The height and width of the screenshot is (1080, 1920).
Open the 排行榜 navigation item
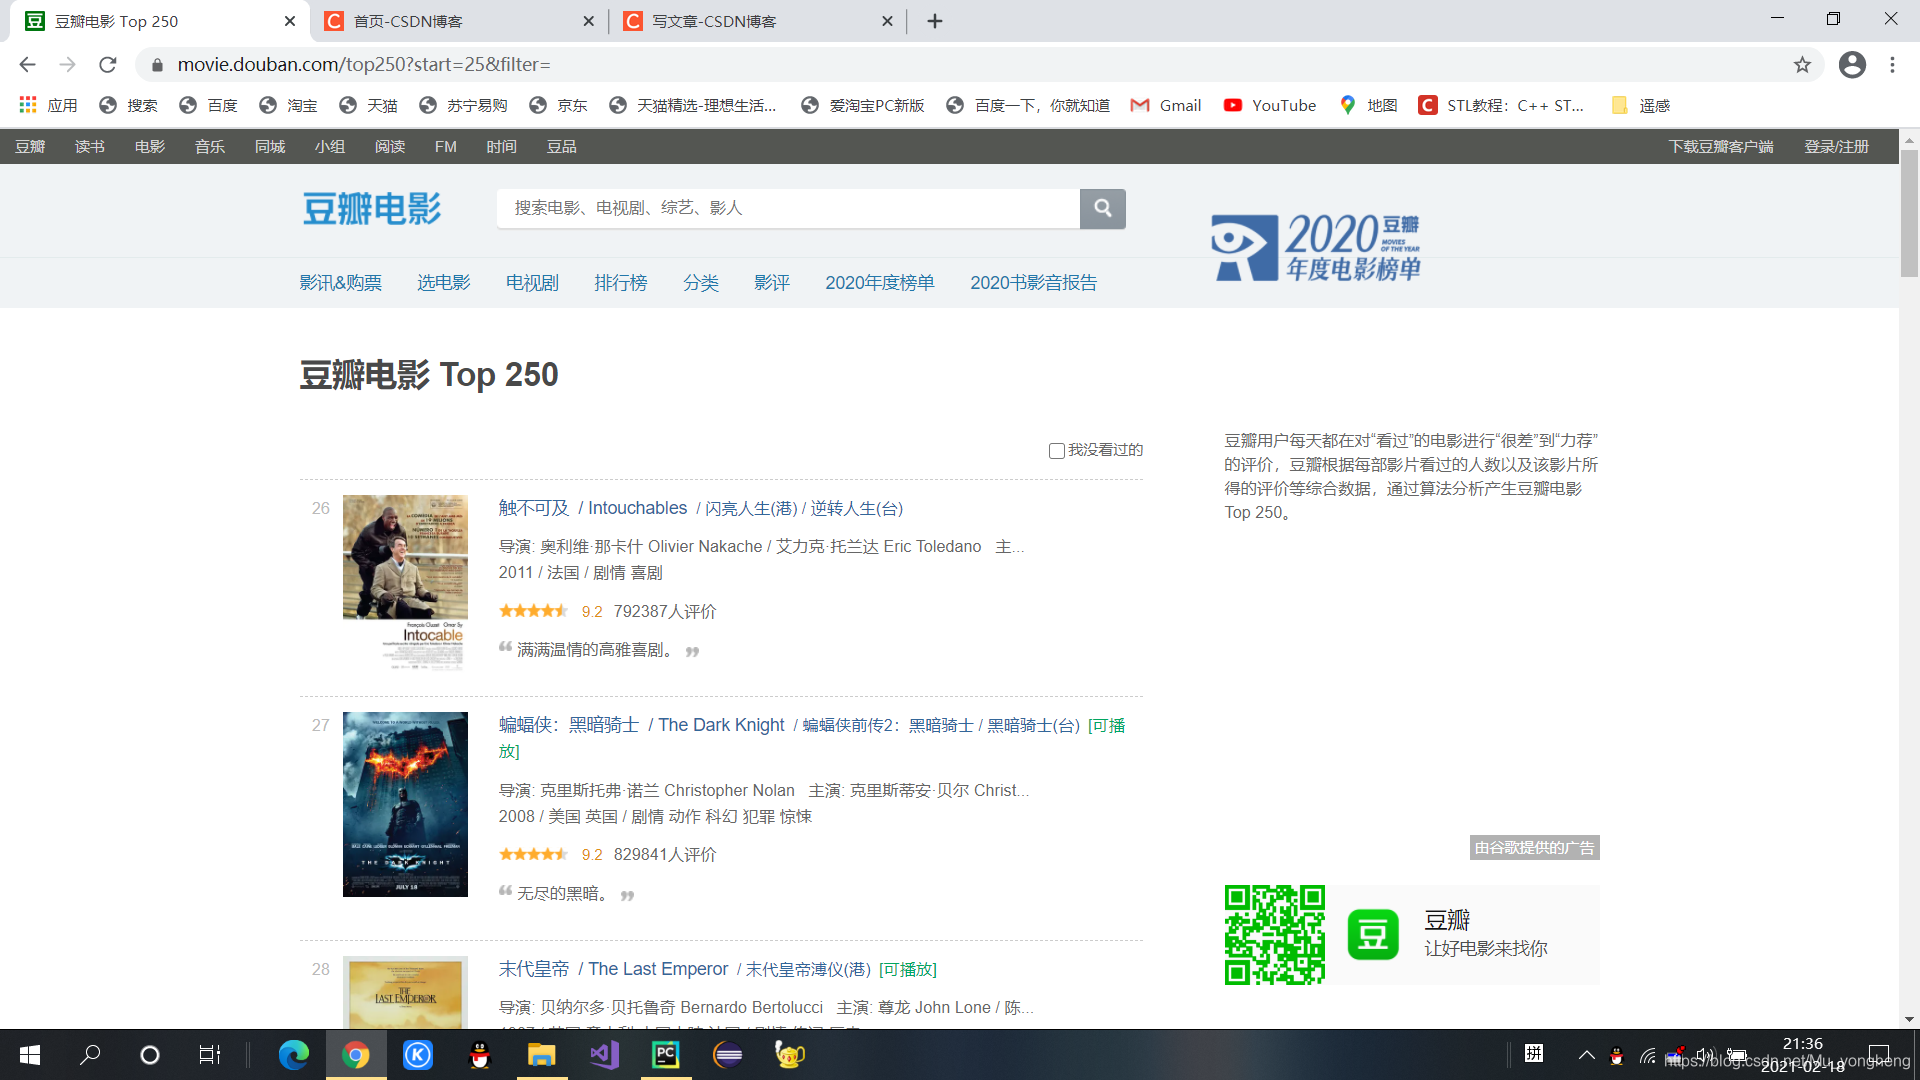click(x=620, y=283)
